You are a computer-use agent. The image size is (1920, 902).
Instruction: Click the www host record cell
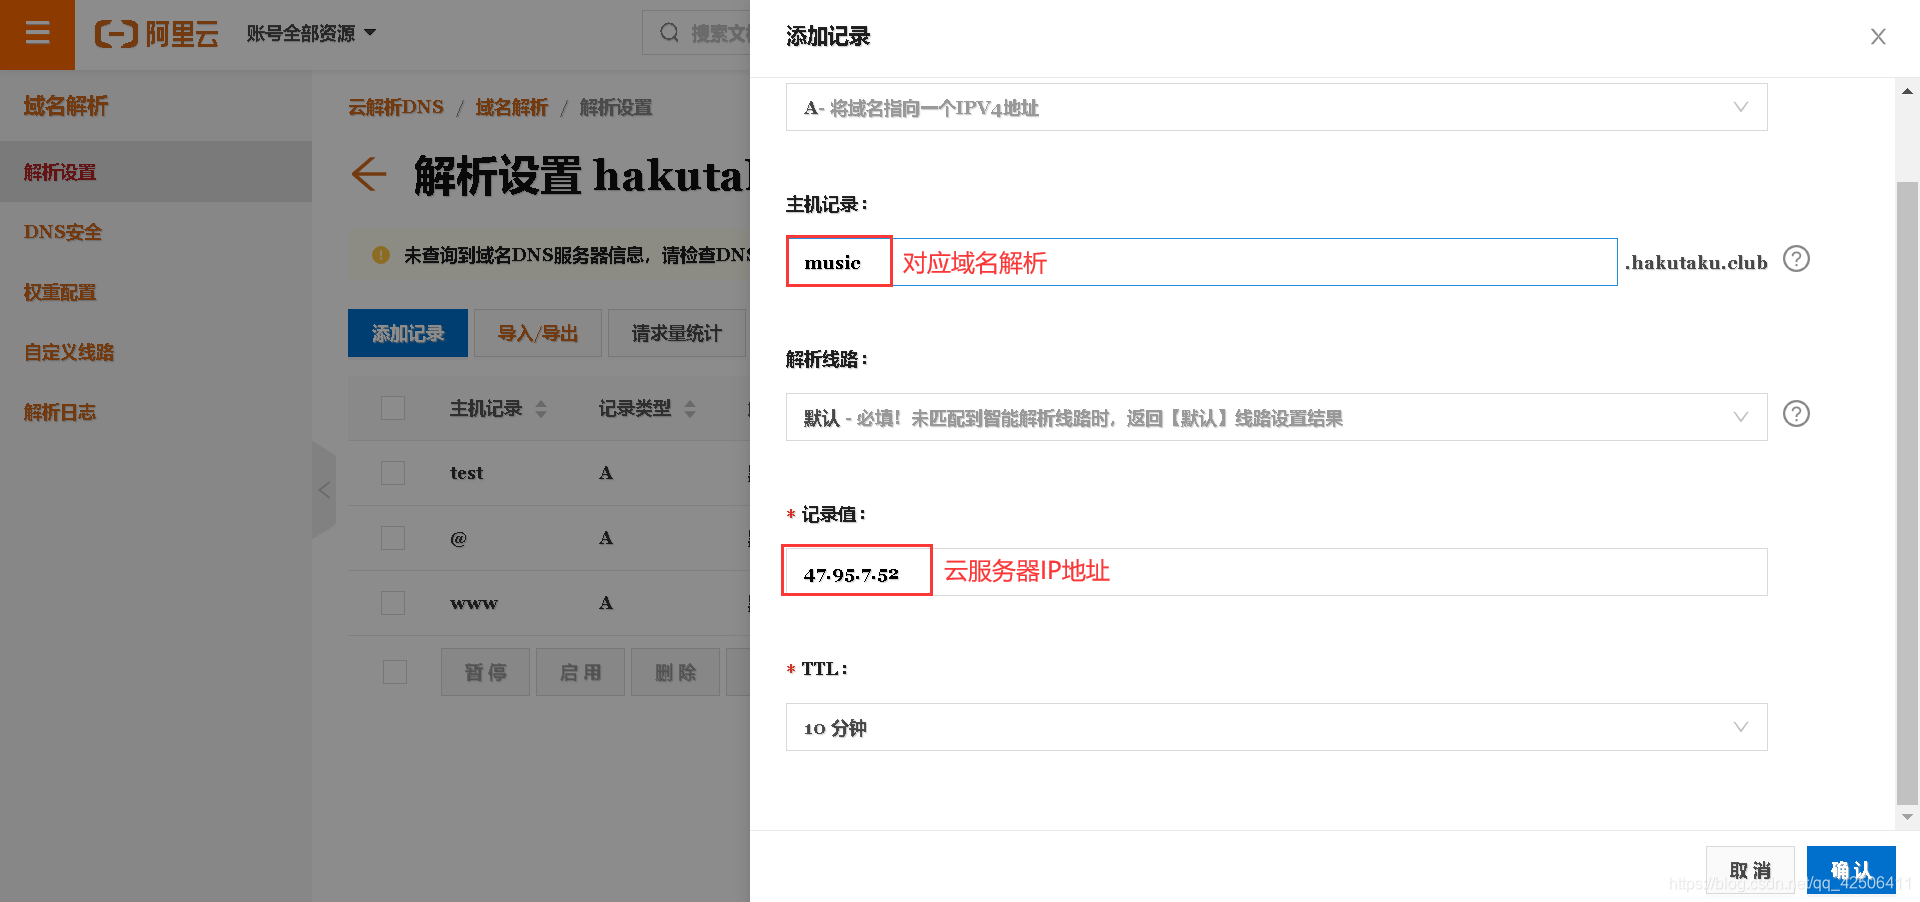coord(474,603)
